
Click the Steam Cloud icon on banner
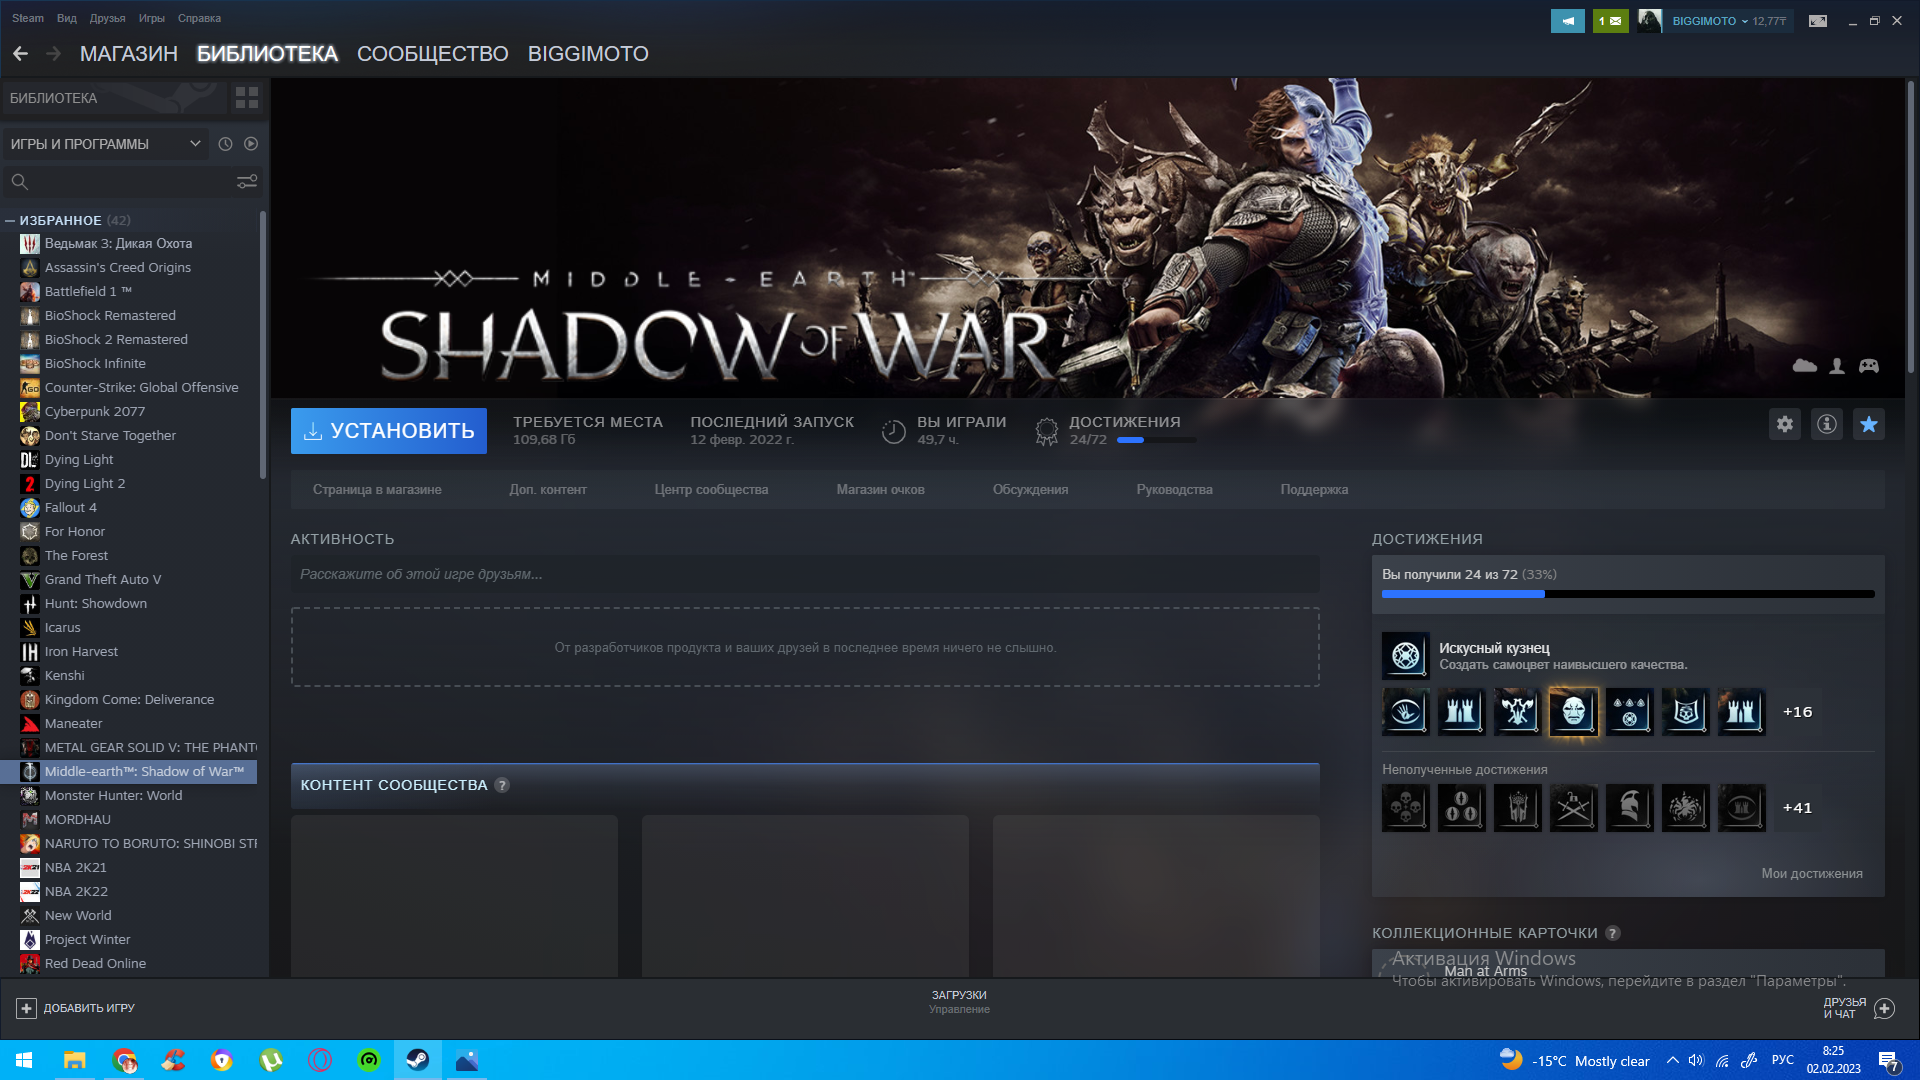tap(1805, 366)
